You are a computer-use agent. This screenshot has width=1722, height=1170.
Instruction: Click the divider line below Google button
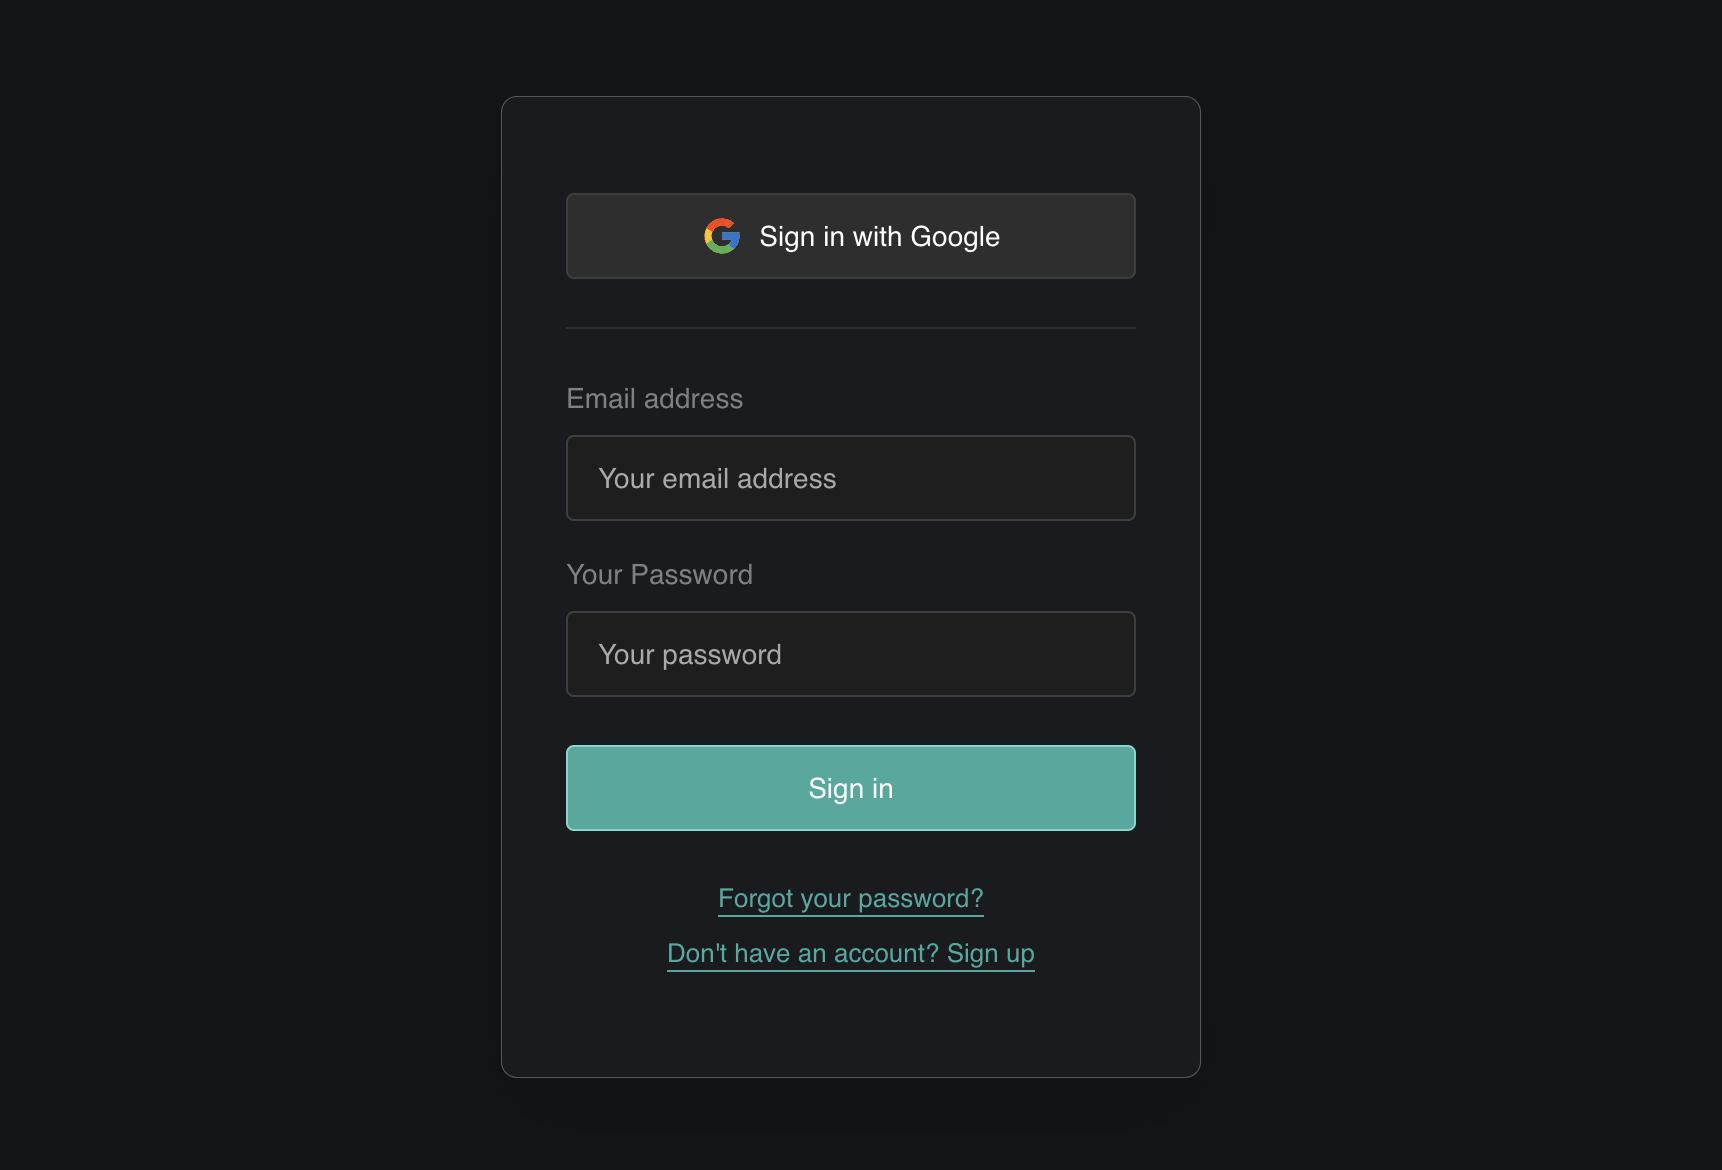point(850,327)
